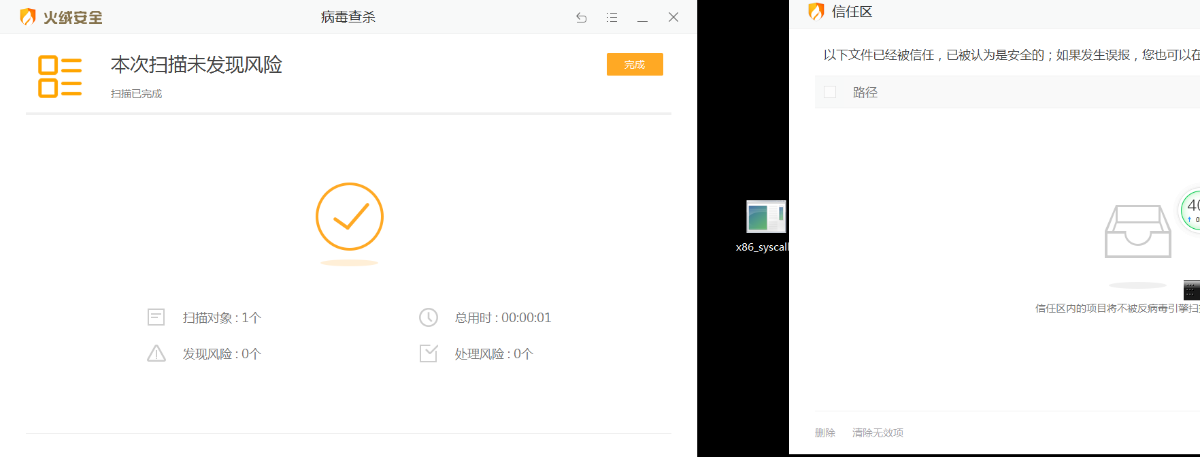Click the orange scan list icon

pyautogui.click(x=60, y=76)
